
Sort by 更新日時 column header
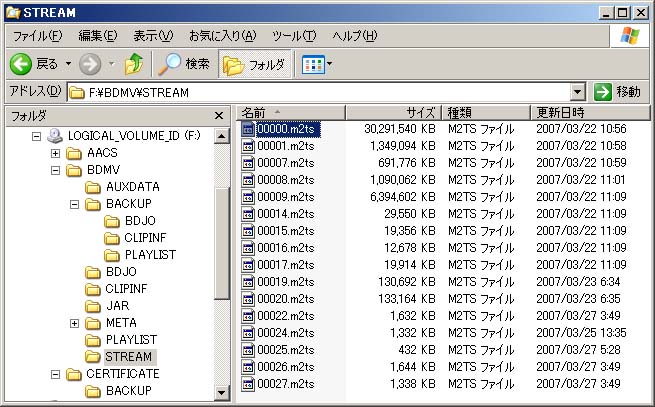pos(590,113)
